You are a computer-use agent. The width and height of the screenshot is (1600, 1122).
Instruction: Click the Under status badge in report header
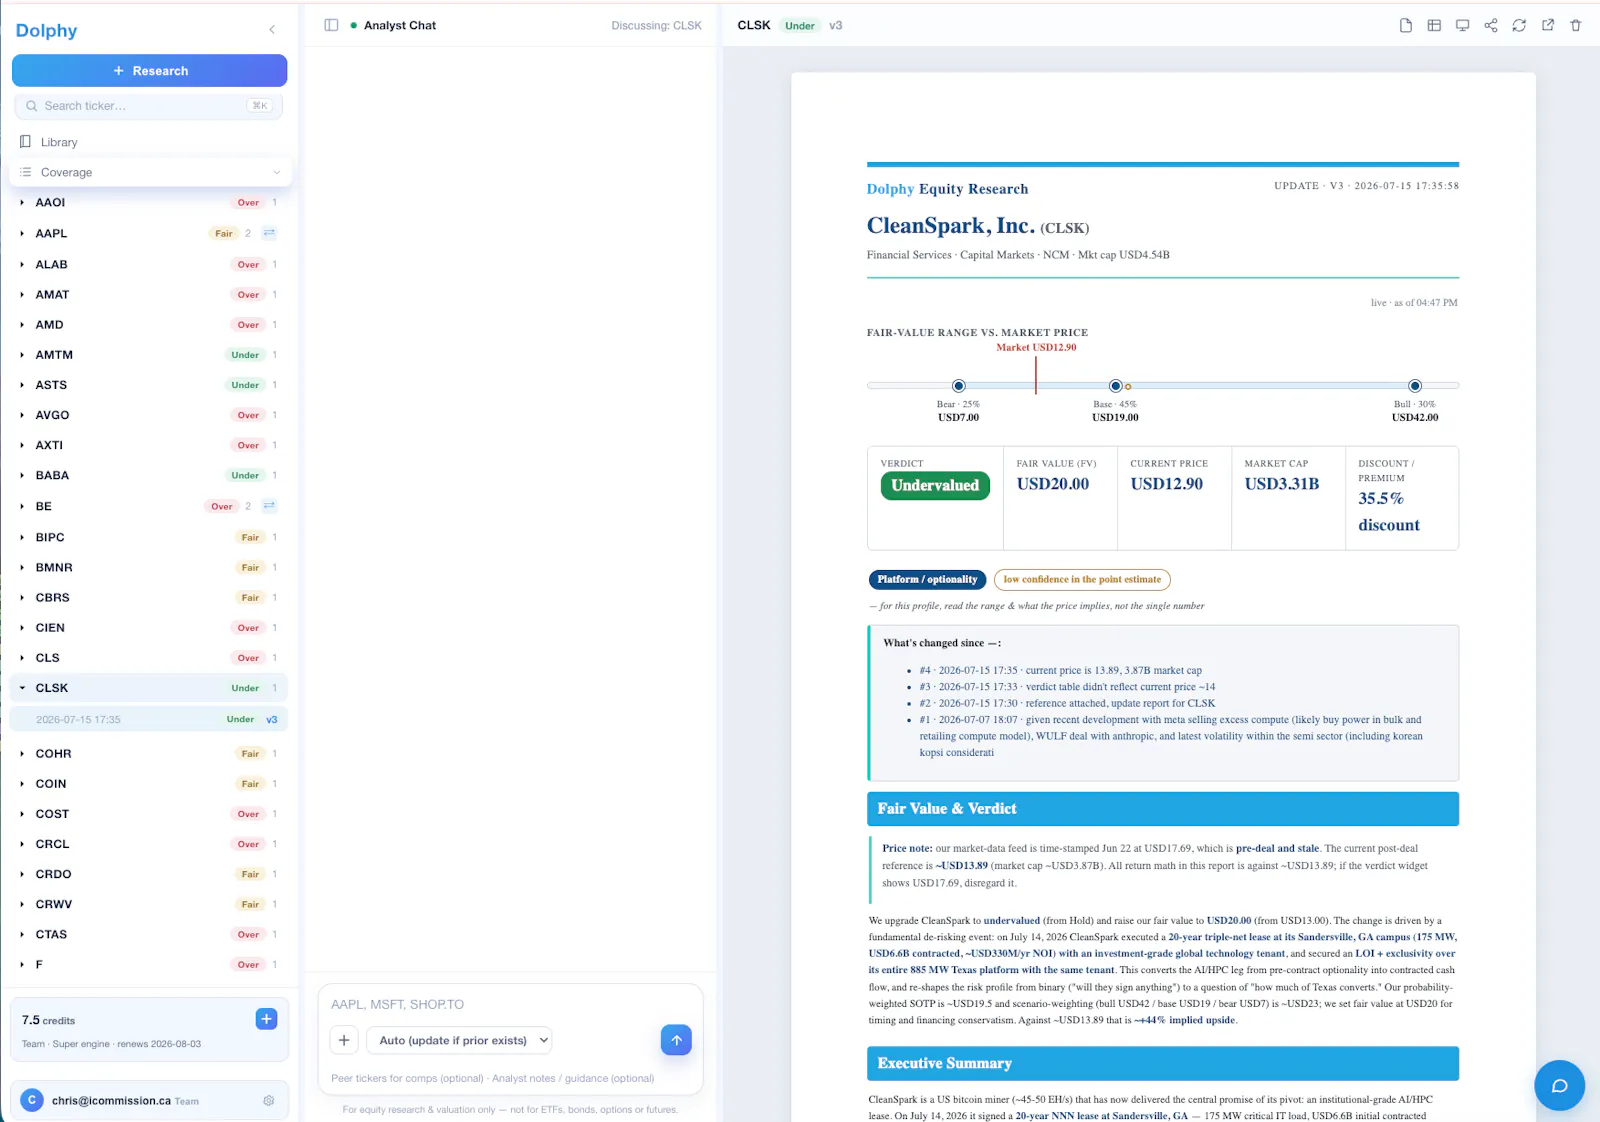[800, 26]
